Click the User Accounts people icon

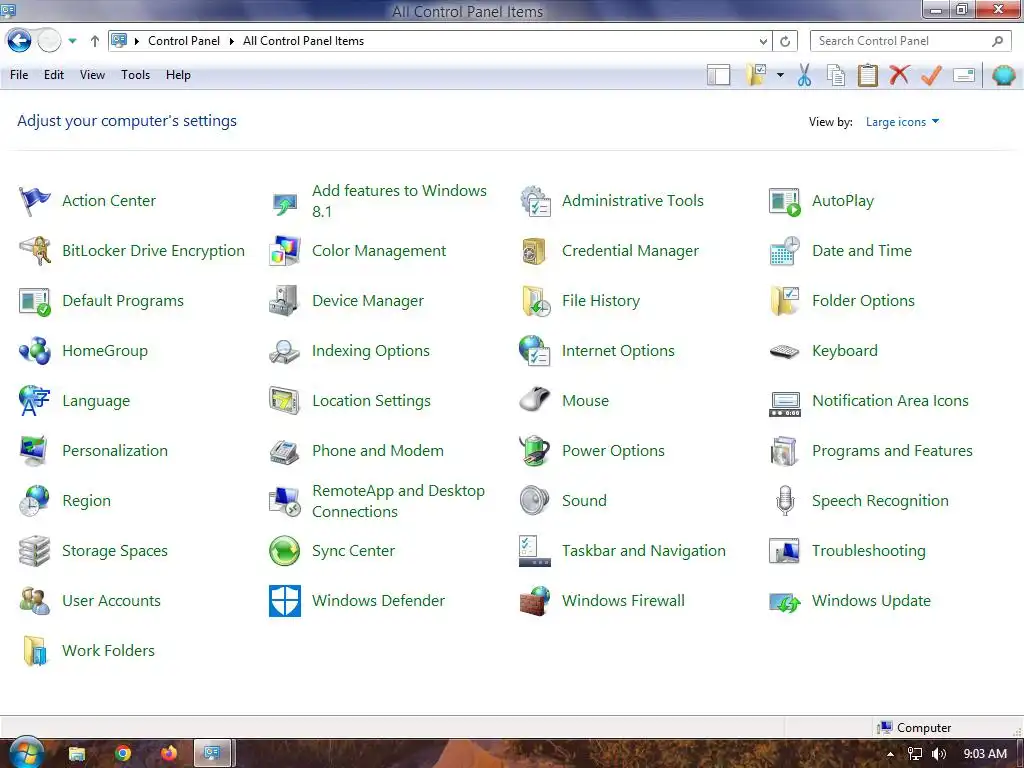tap(34, 601)
